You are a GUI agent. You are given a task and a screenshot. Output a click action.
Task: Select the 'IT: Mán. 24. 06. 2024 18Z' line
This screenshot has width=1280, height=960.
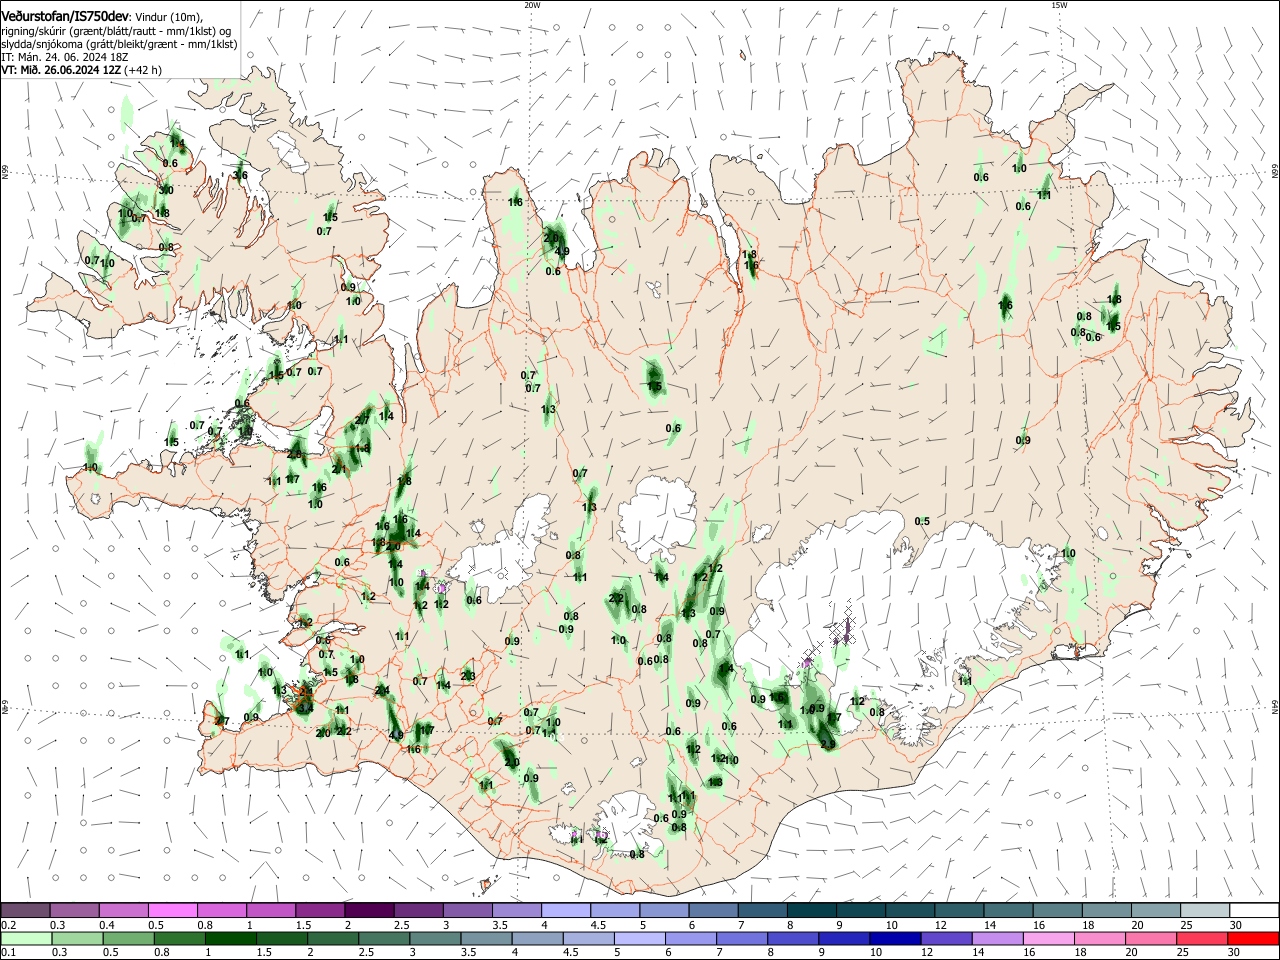click(x=64, y=57)
